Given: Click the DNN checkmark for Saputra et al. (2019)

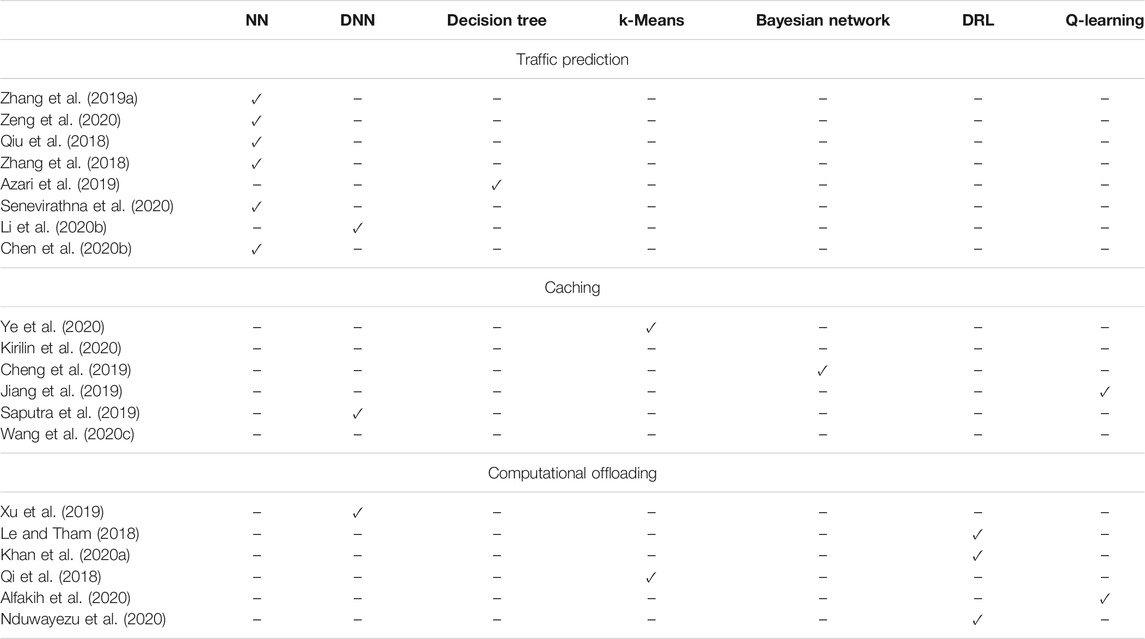Looking at the screenshot, I should coord(358,413).
